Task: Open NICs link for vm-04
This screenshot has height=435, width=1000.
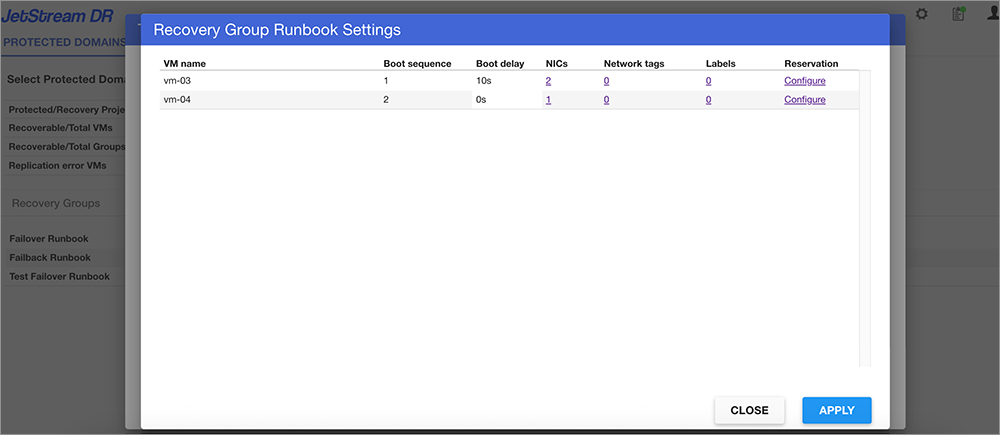Action: coord(548,100)
